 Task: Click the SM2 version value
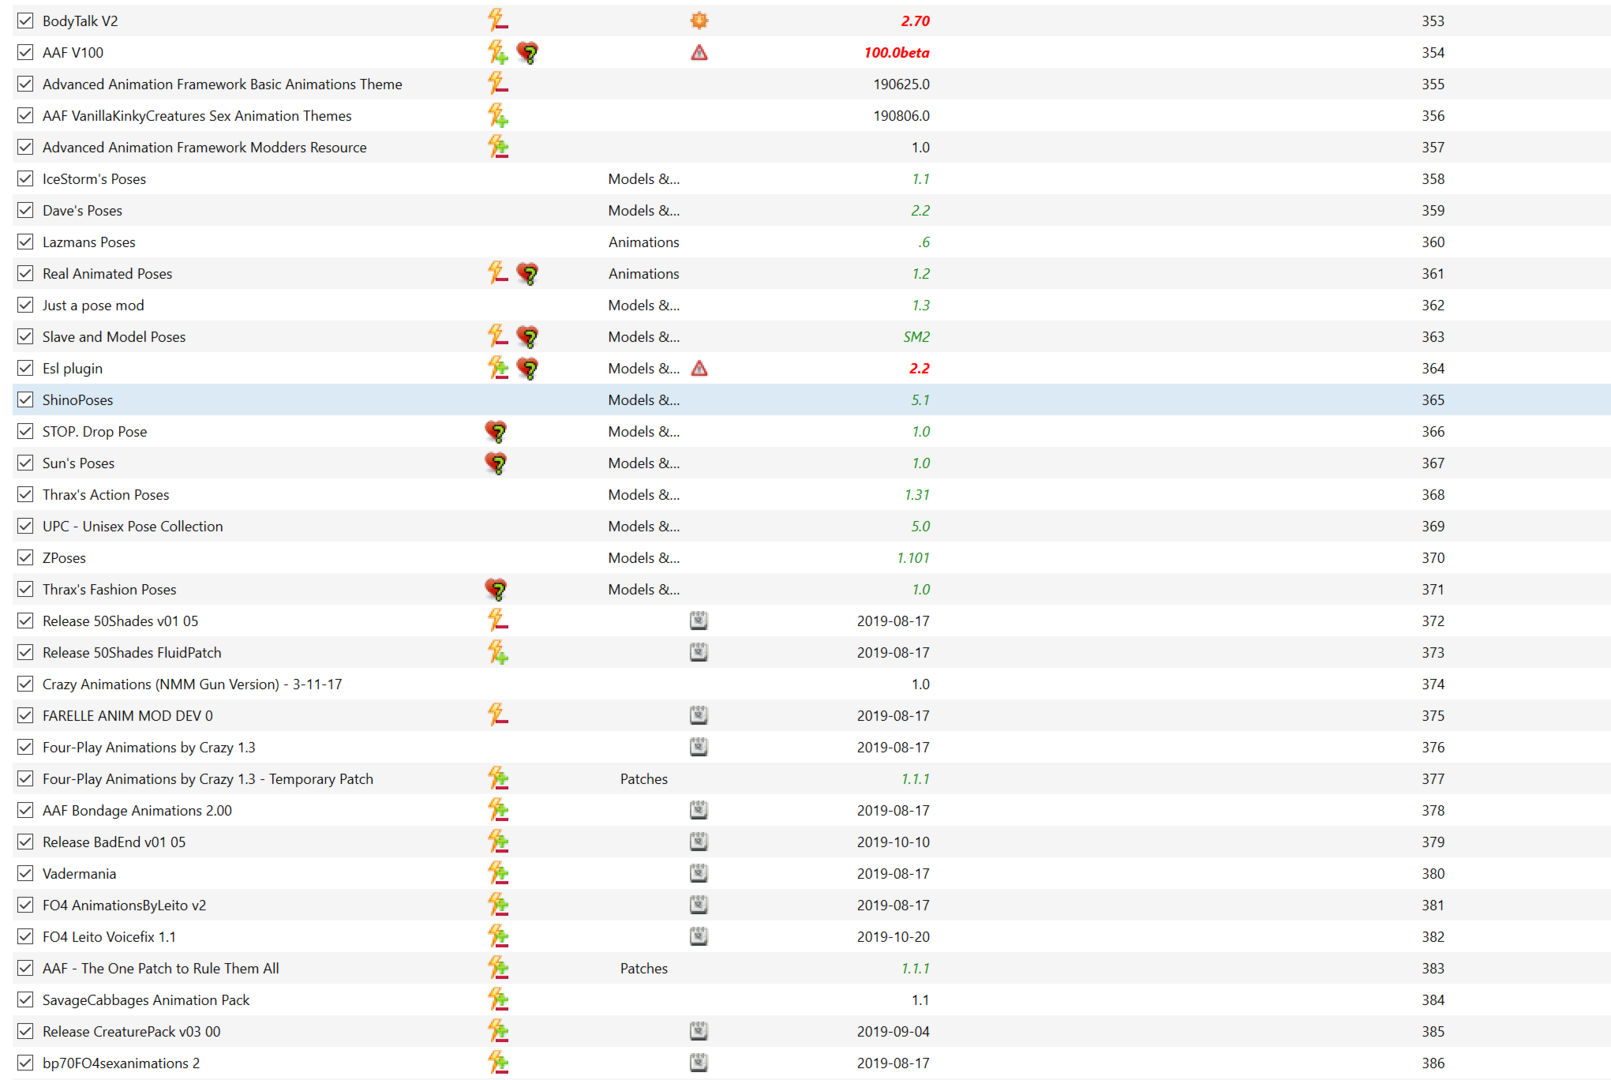click(916, 337)
